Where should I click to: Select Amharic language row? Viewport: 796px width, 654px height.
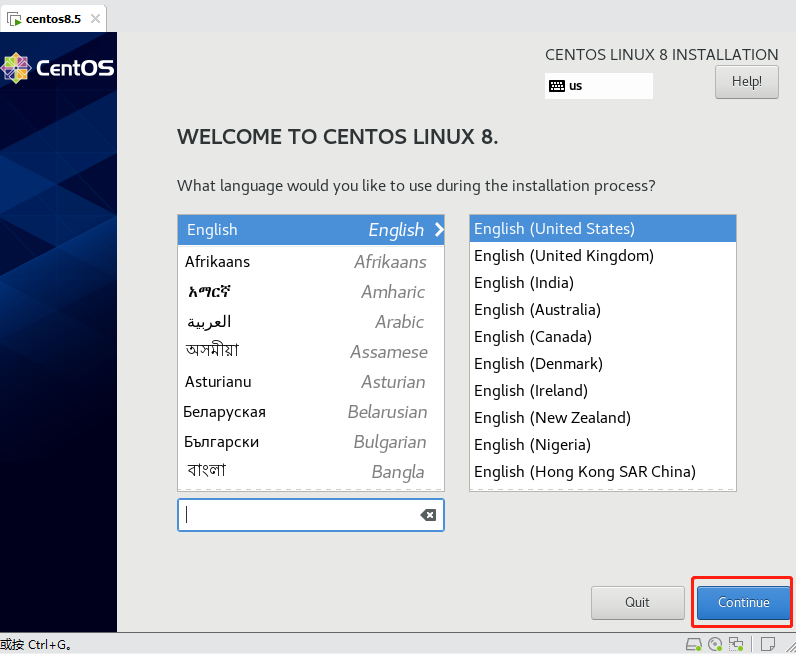tap(311, 291)
